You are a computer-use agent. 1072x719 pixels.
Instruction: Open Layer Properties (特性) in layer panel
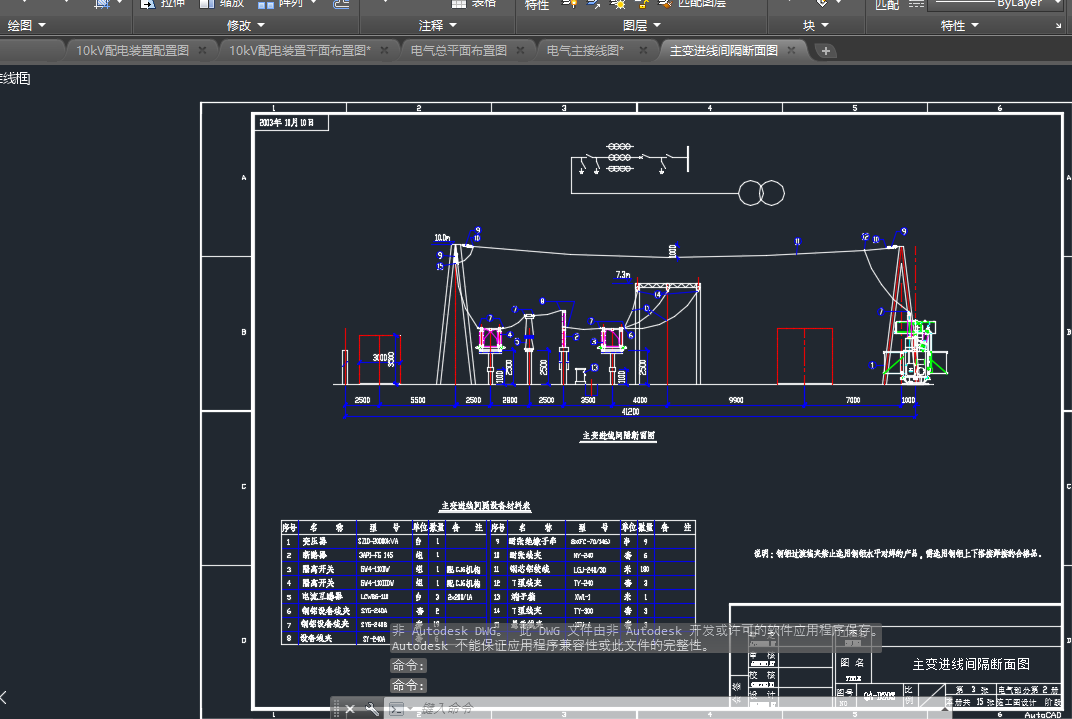[x=537, y=5]
